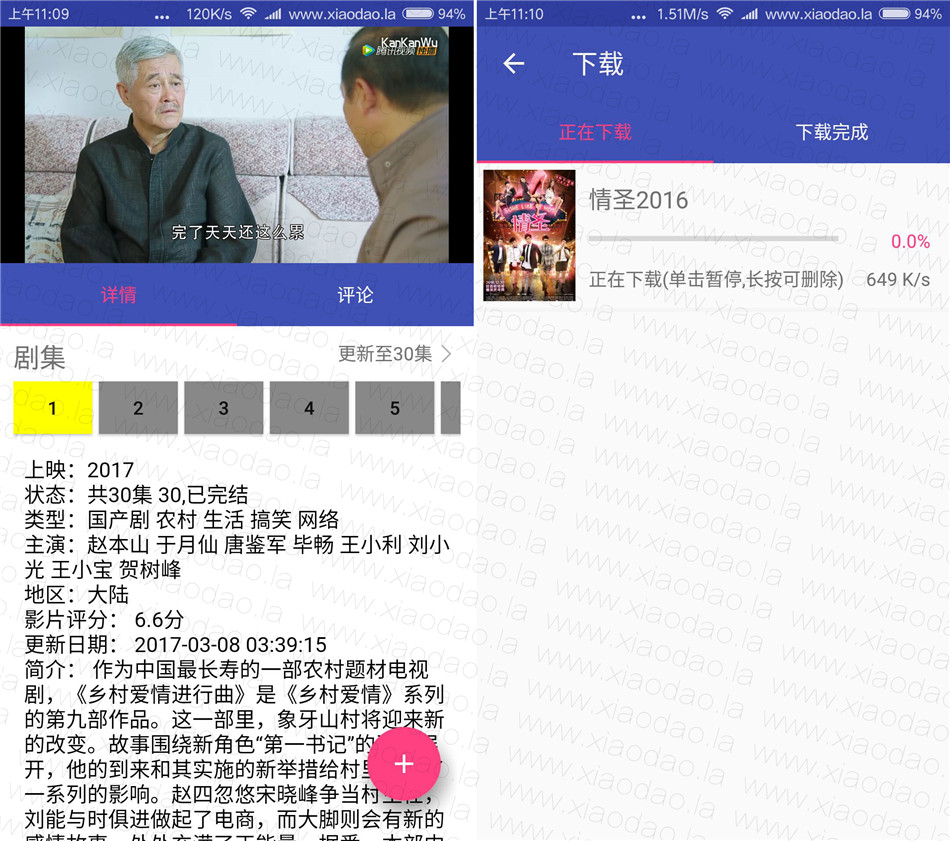Tap the 情圣2016 title text
This screenshot has width=950, height=841.
[x=639, y=200]
